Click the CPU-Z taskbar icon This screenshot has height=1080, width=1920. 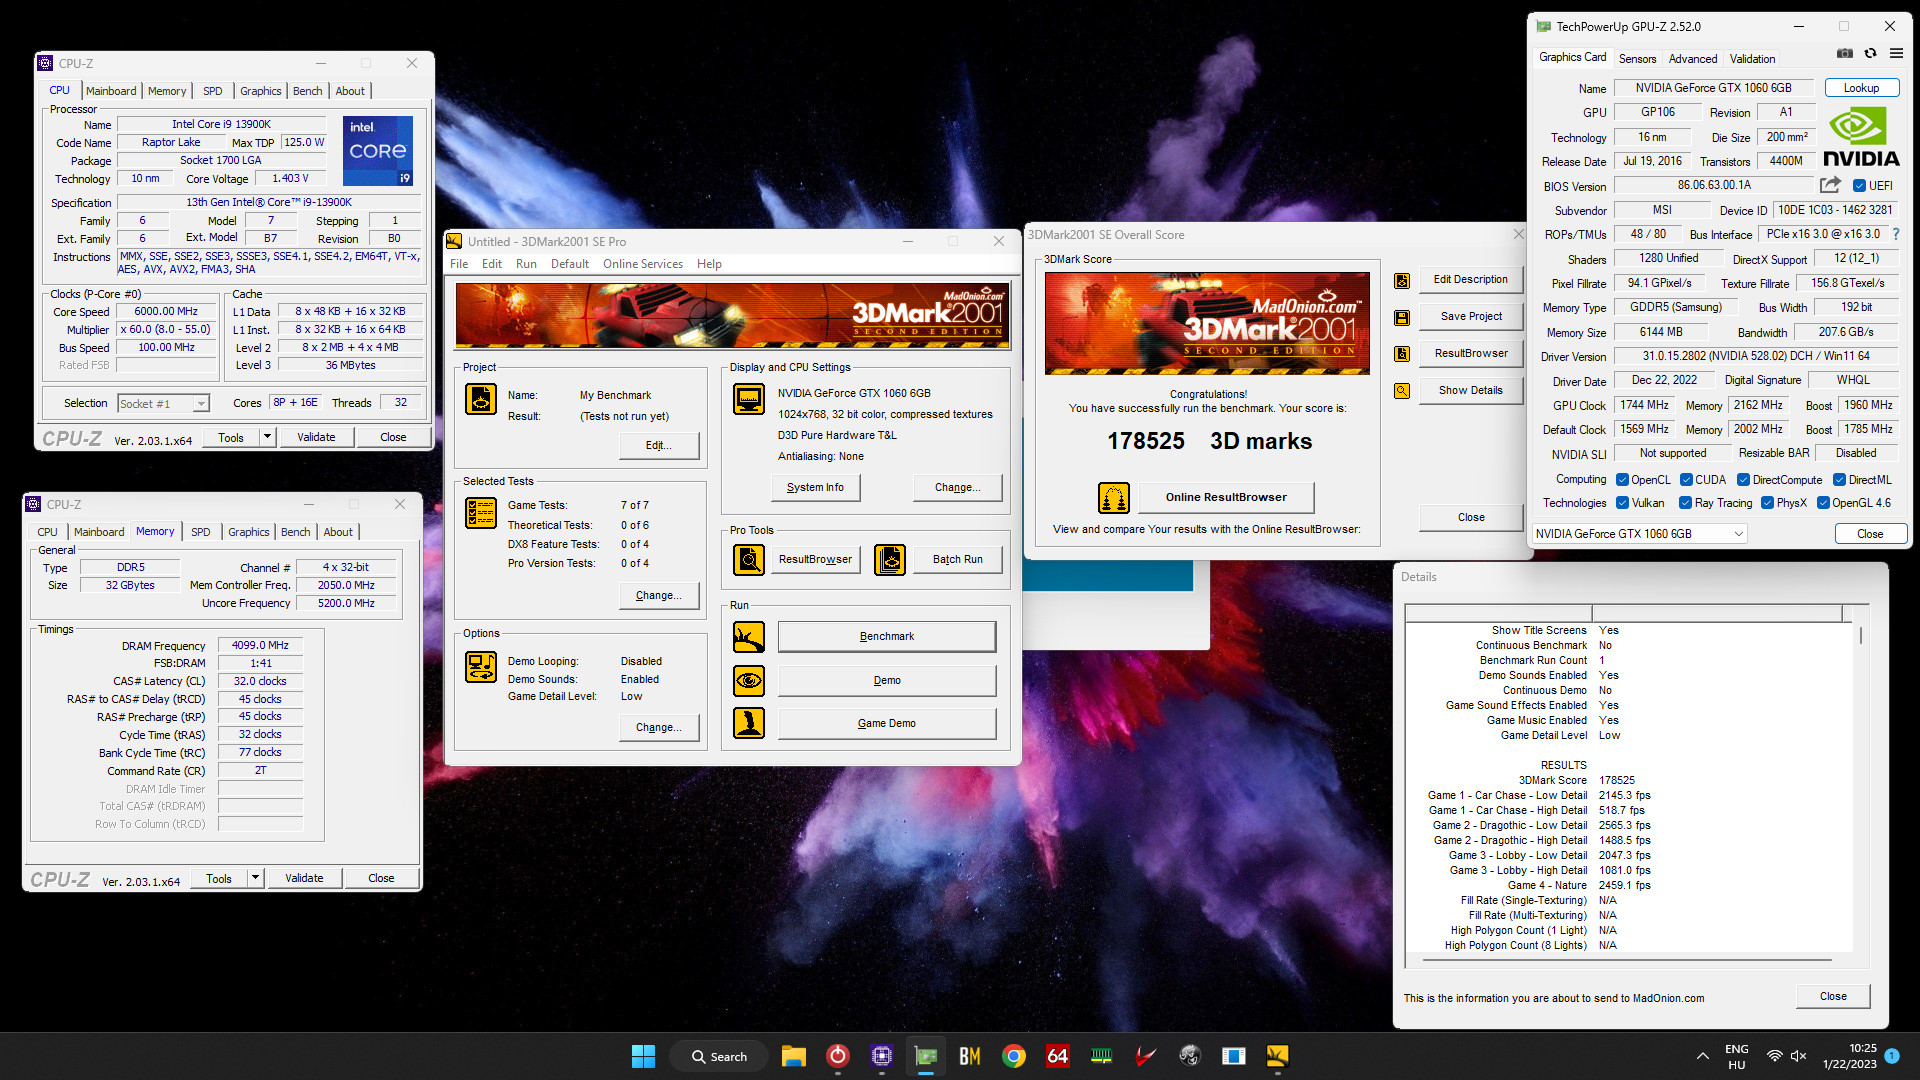pyautogui.click(x=881, y=1056)
